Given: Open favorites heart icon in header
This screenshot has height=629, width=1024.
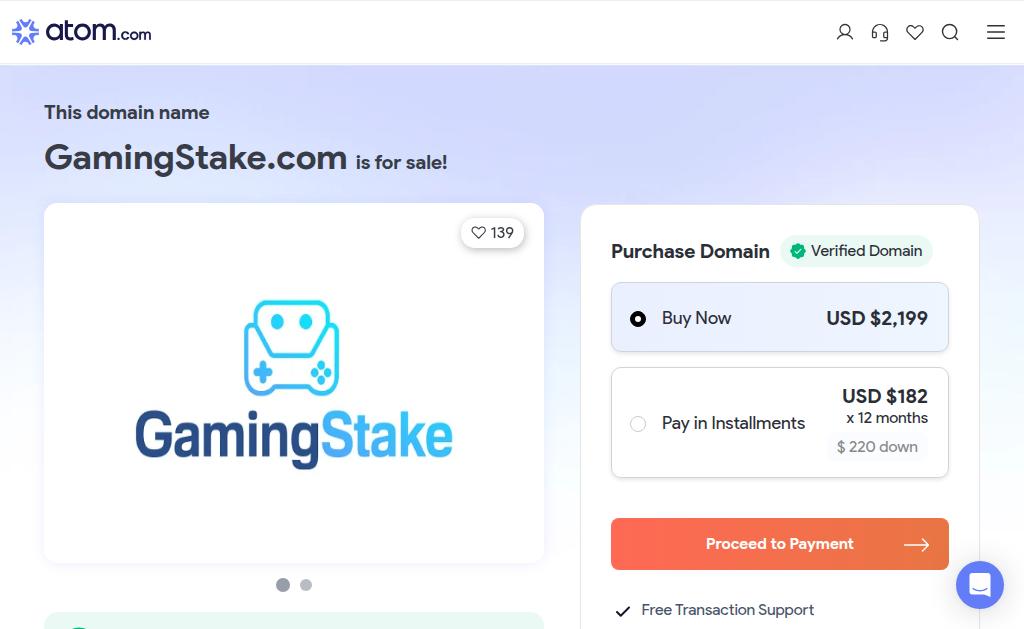Looking at the screenshot, I should click(x=915, y=32).
